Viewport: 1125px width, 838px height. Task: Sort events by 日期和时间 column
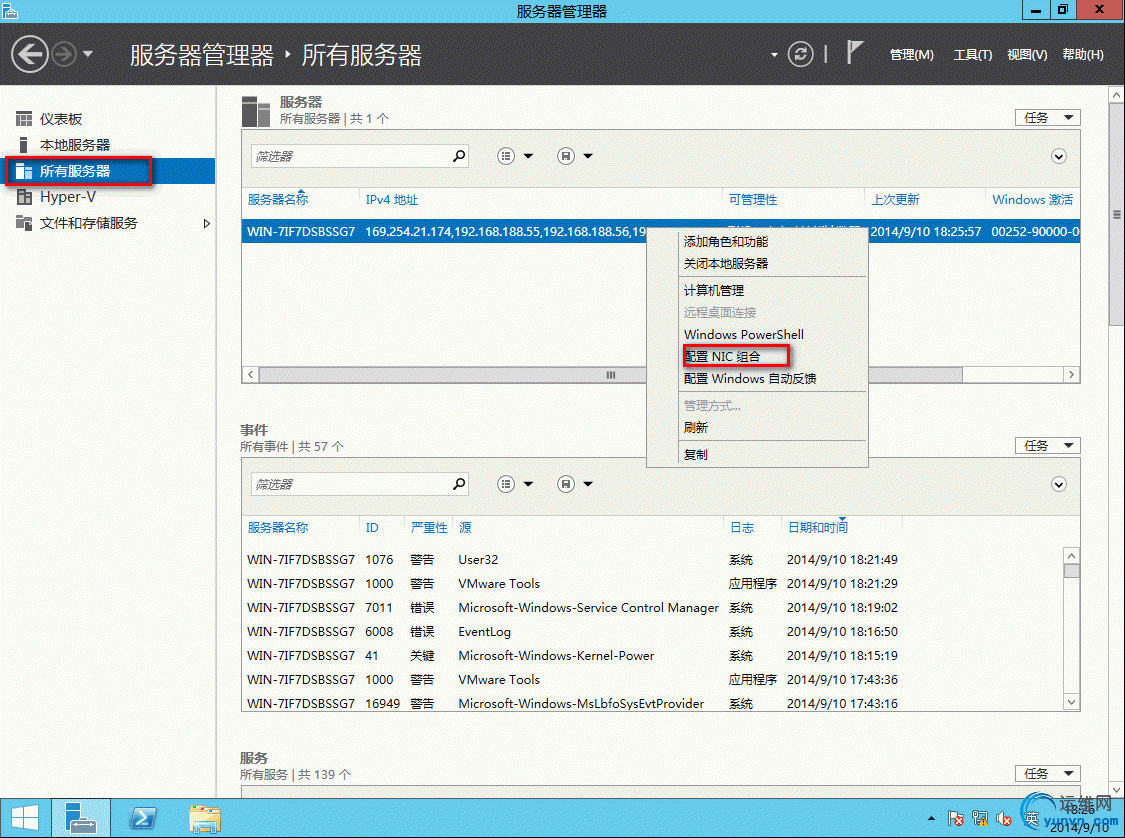click(817, 527)
